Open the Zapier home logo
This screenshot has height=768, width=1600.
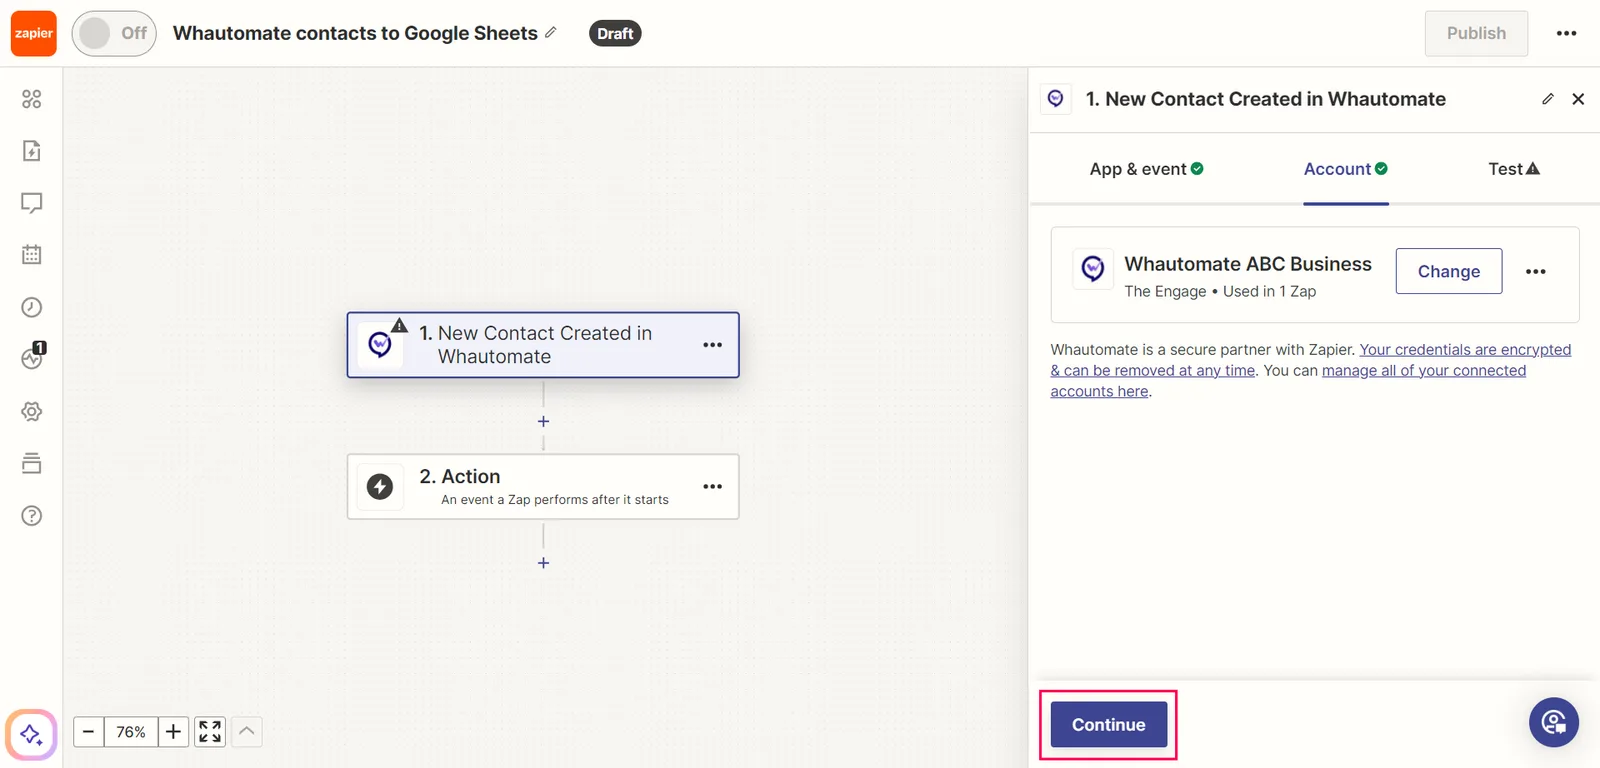tap(34, 33)
